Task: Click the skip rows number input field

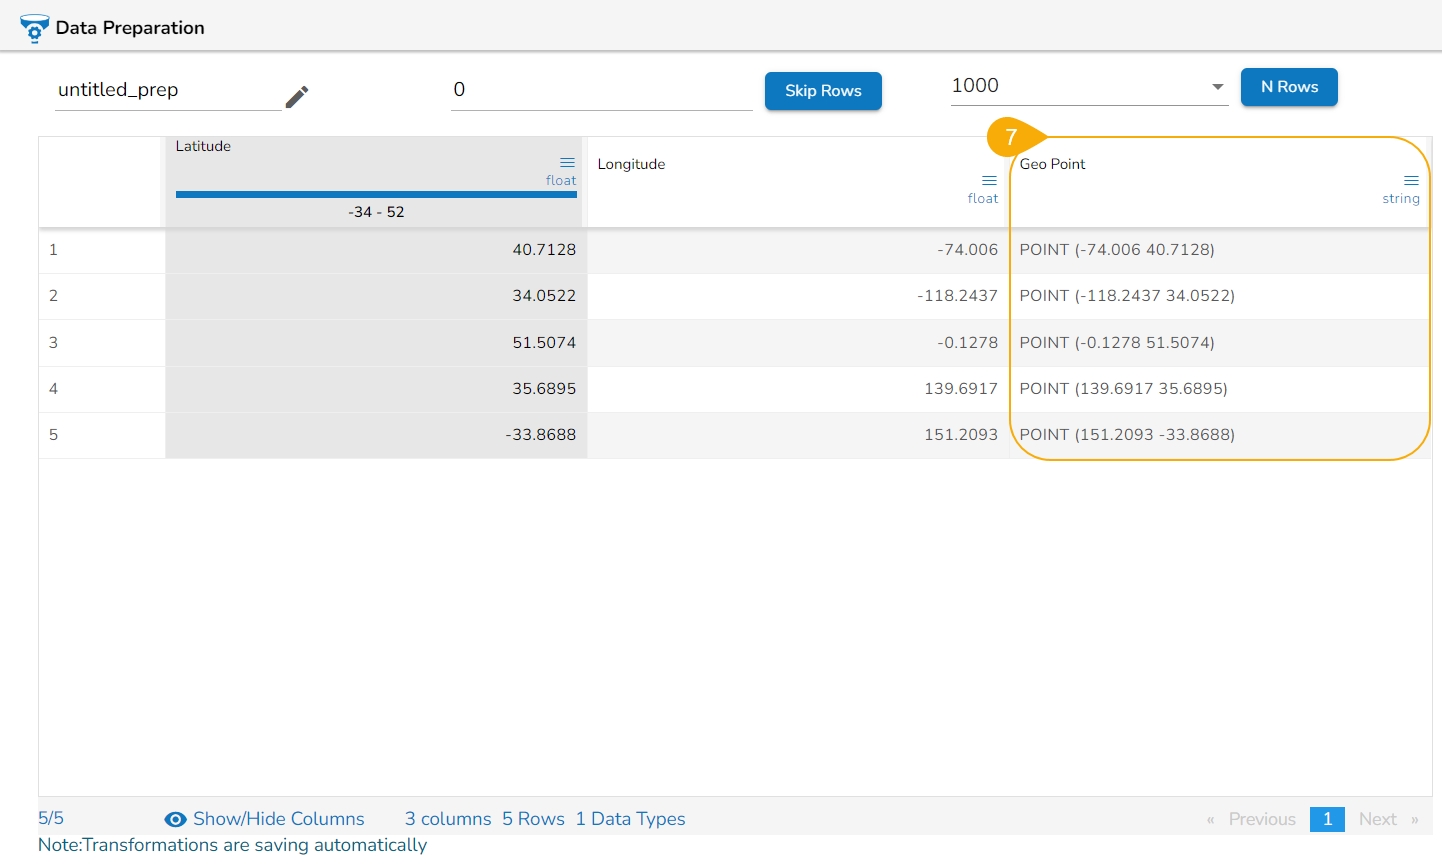Action: pyautogui.click(x=601, y=90)
